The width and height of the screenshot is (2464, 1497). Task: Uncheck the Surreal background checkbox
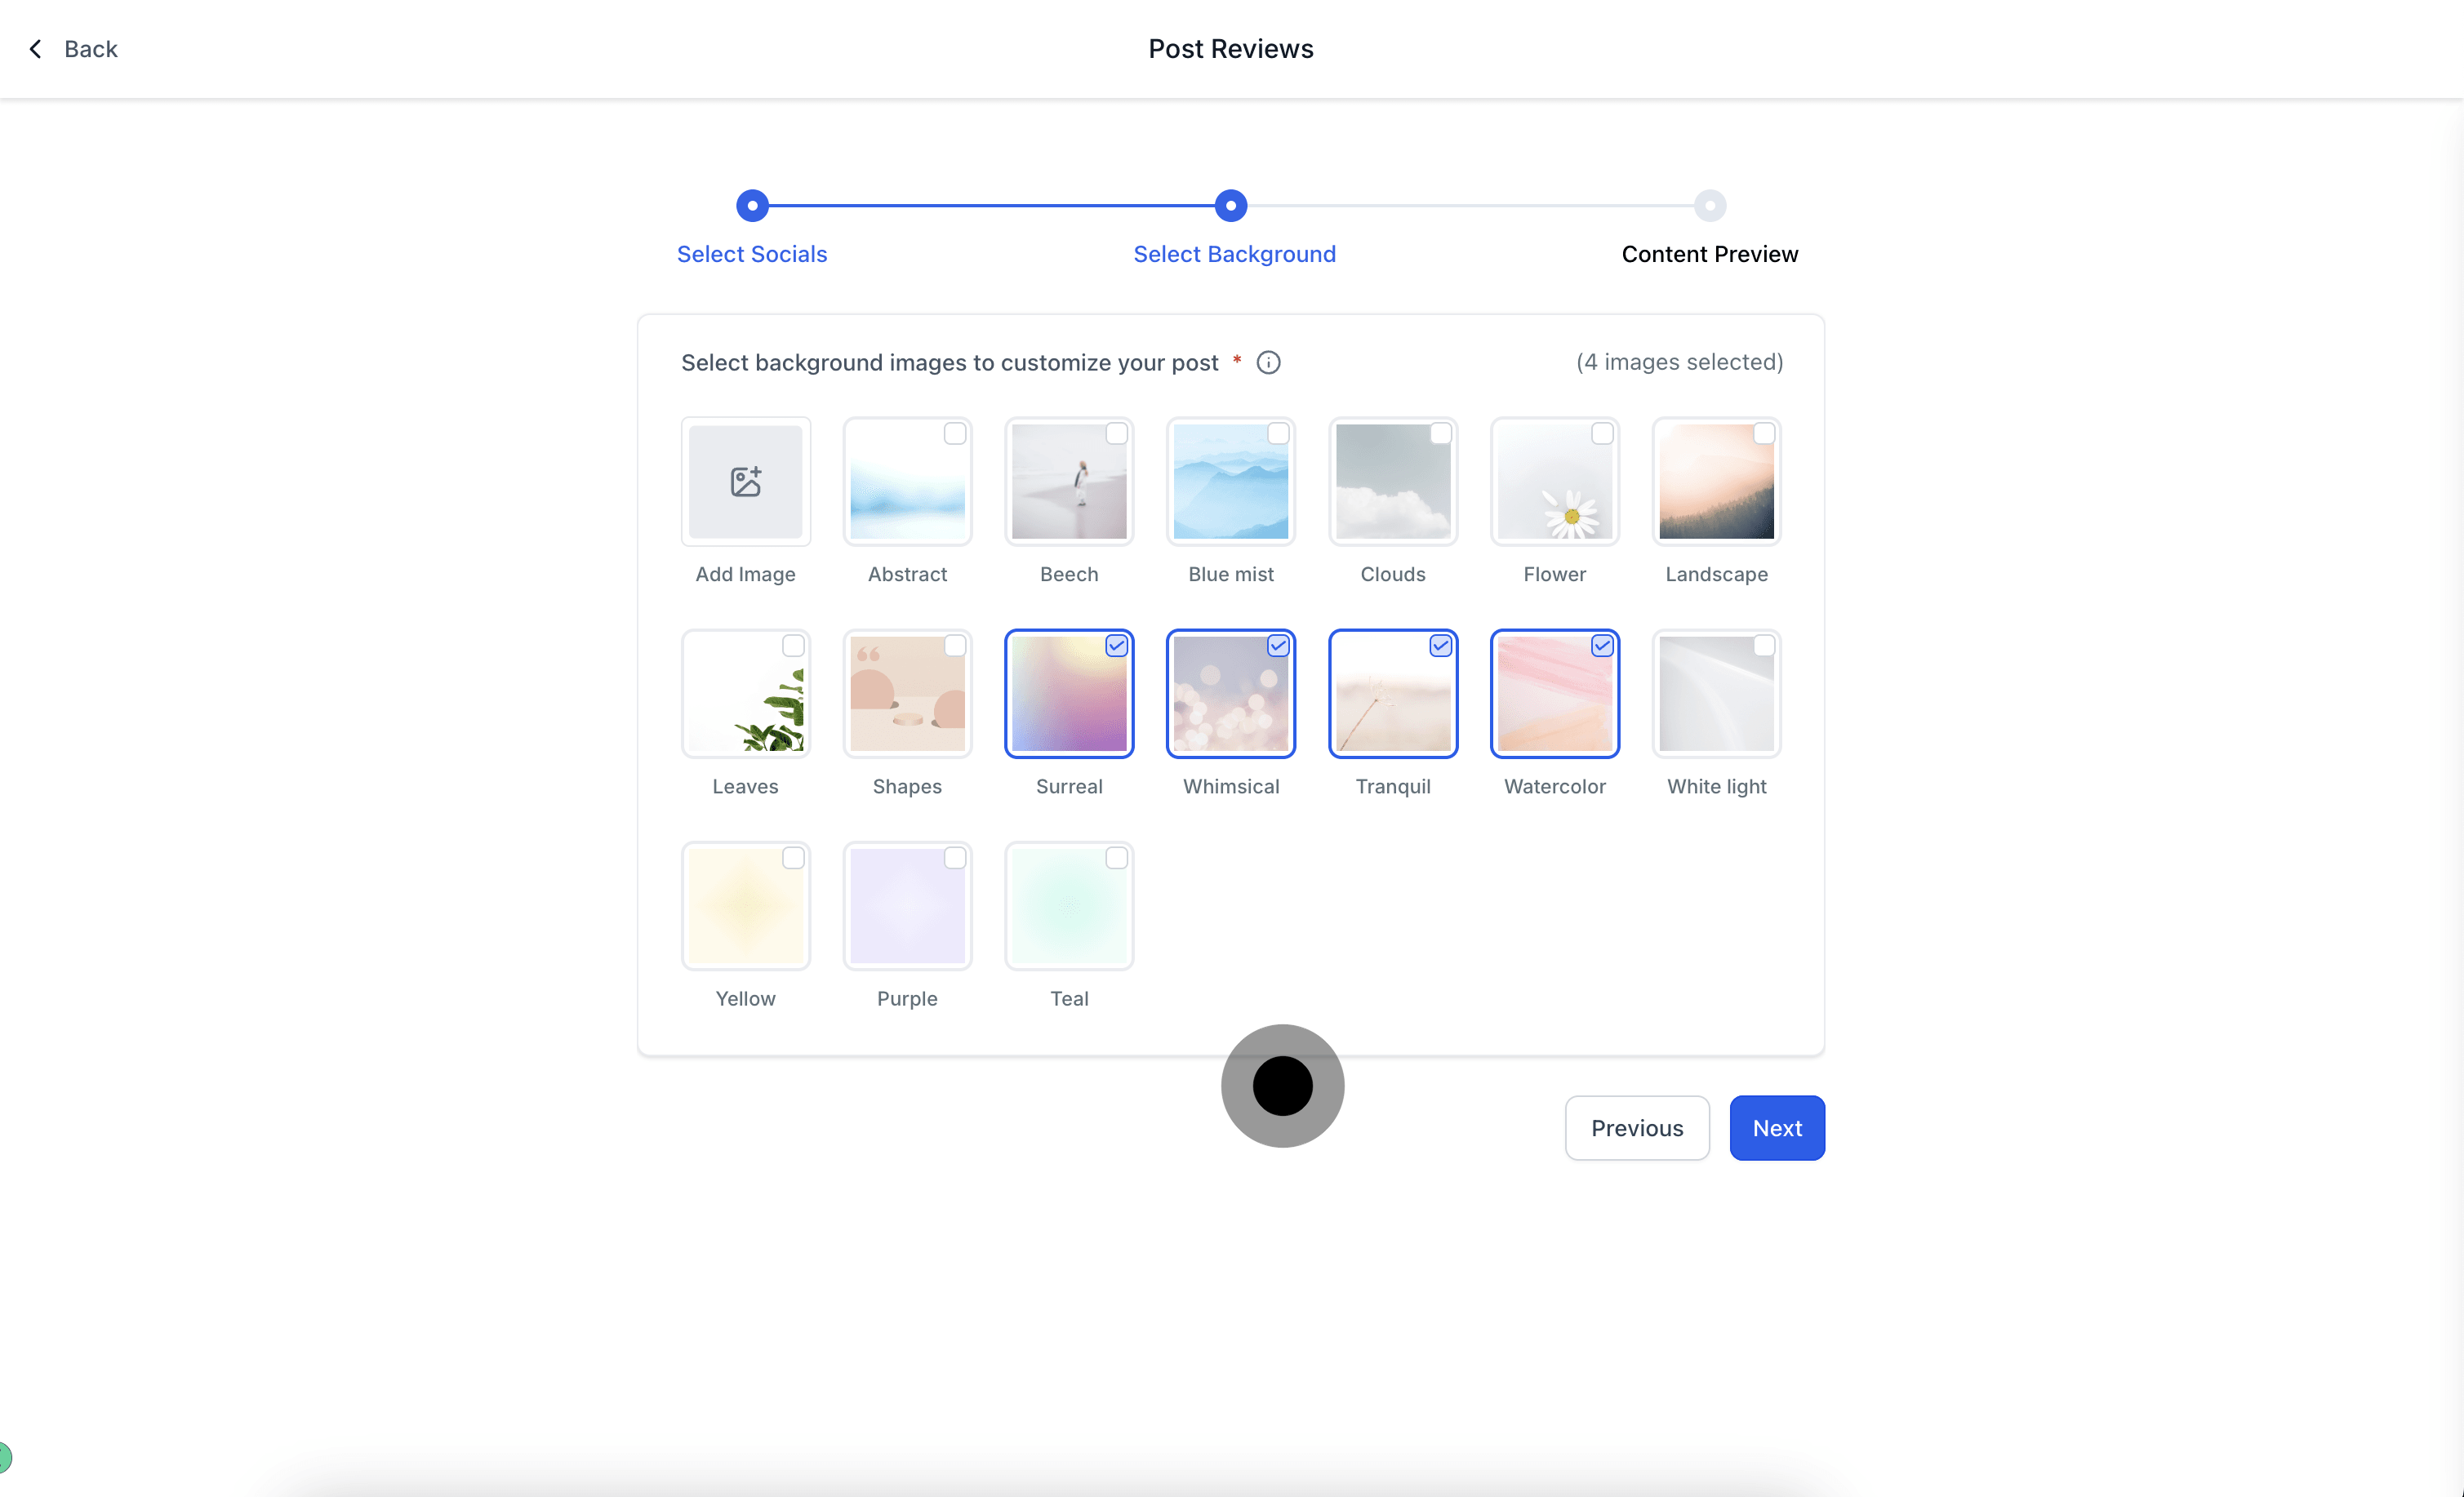(1116, 646)
